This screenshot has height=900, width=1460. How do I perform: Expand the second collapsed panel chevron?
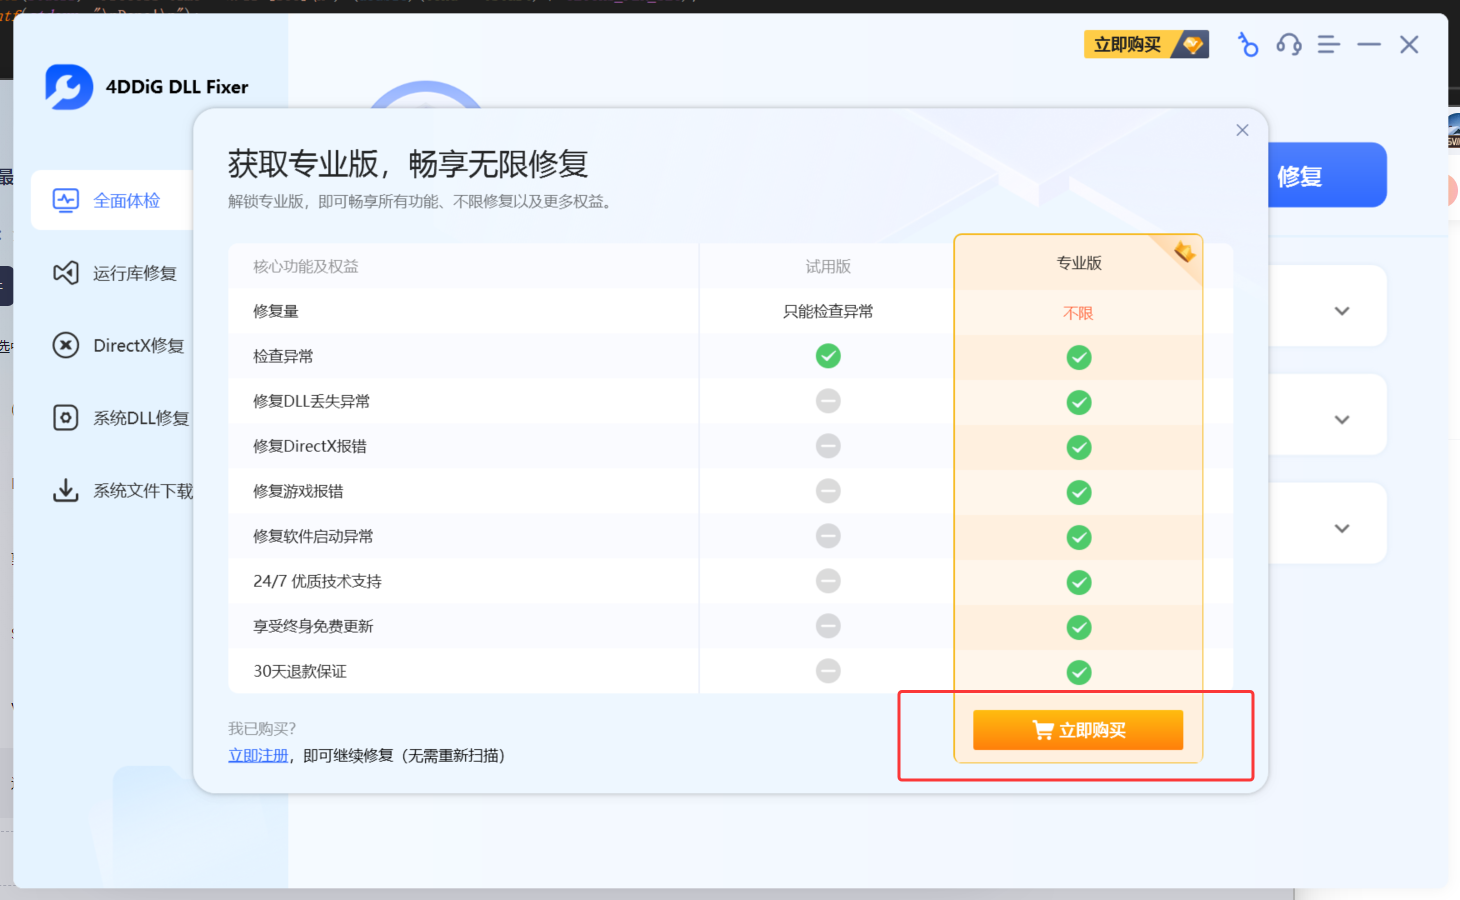tap(1342, 420)
